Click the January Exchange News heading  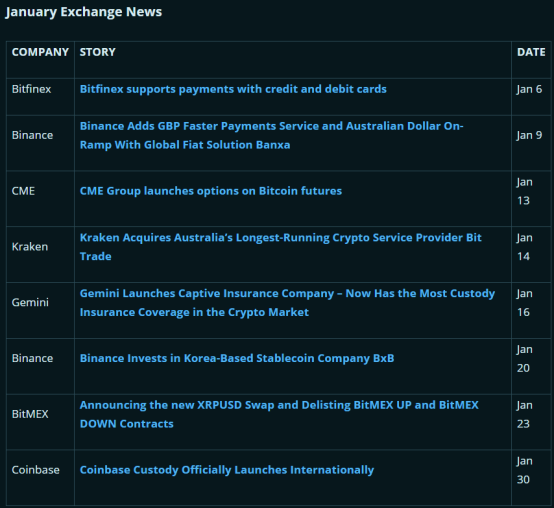tap(84, 12)
